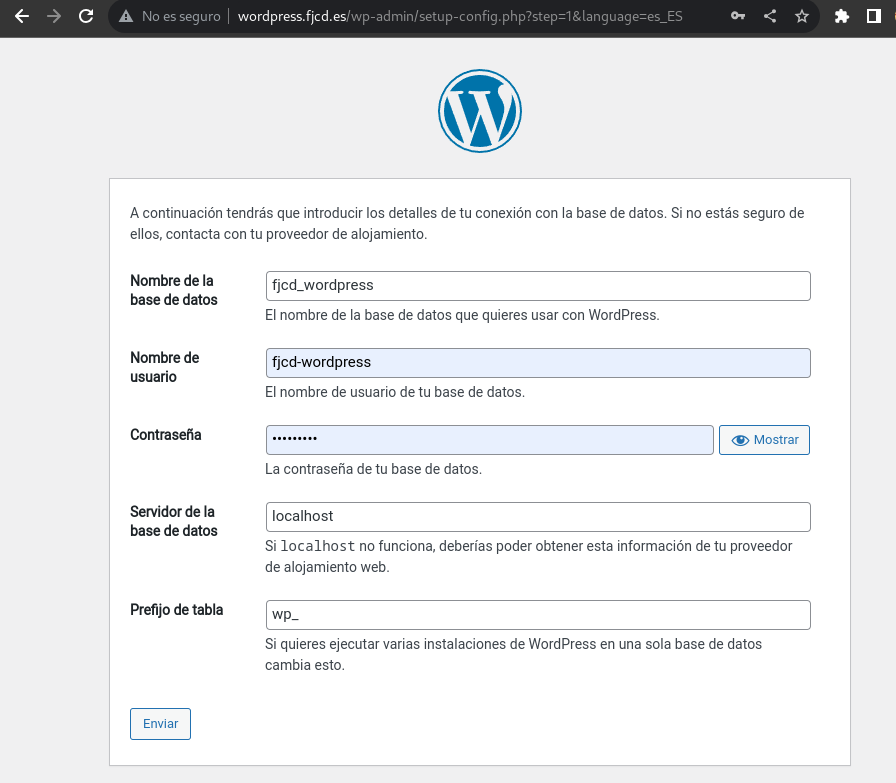
Task: Click the 'Prefijo de tabla' label
Action: coord(177,610)
